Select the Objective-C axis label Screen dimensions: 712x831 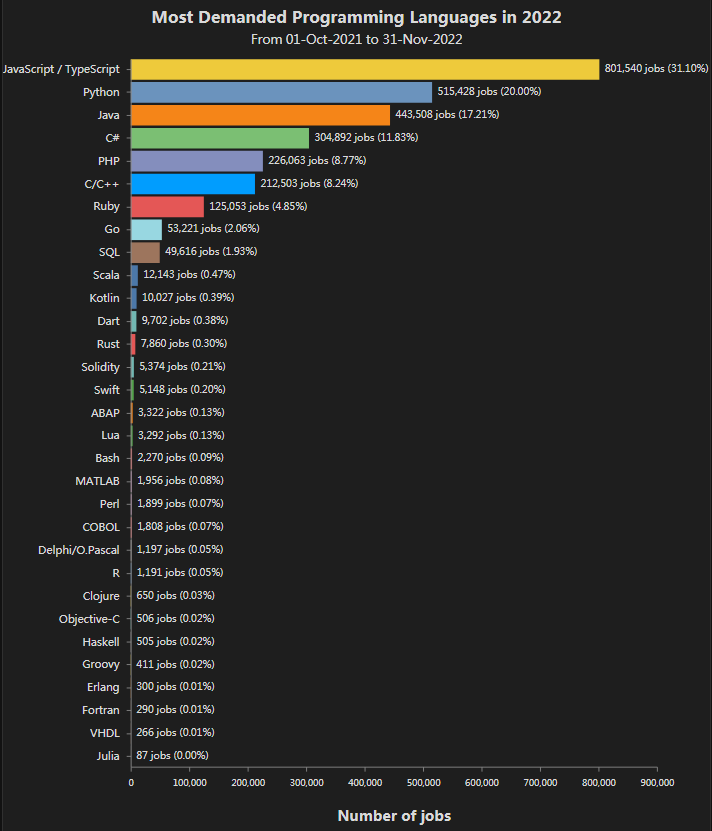[89, 619]
